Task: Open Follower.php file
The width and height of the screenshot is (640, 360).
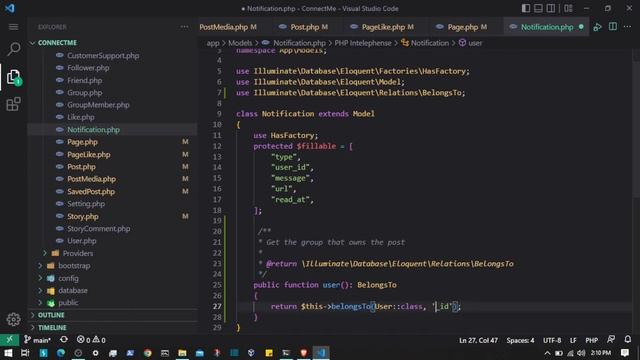Action: click(x=88, y=68)
